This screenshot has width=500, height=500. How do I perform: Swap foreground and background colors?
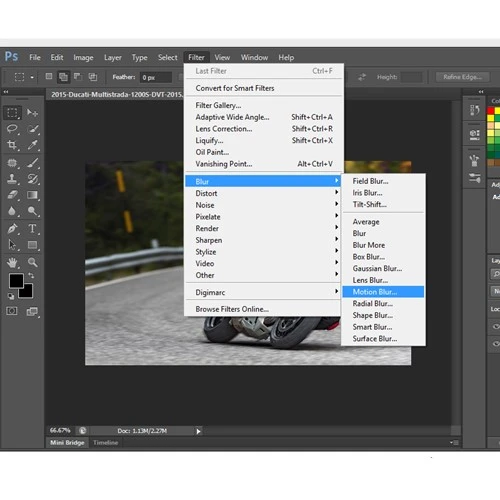click(31, 275)
